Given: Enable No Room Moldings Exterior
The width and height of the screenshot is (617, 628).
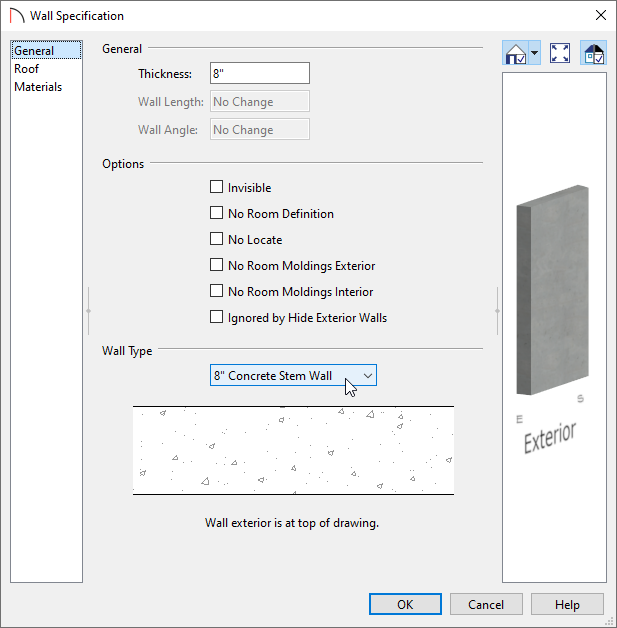Looking at the screenshot, I should point(217,265).
